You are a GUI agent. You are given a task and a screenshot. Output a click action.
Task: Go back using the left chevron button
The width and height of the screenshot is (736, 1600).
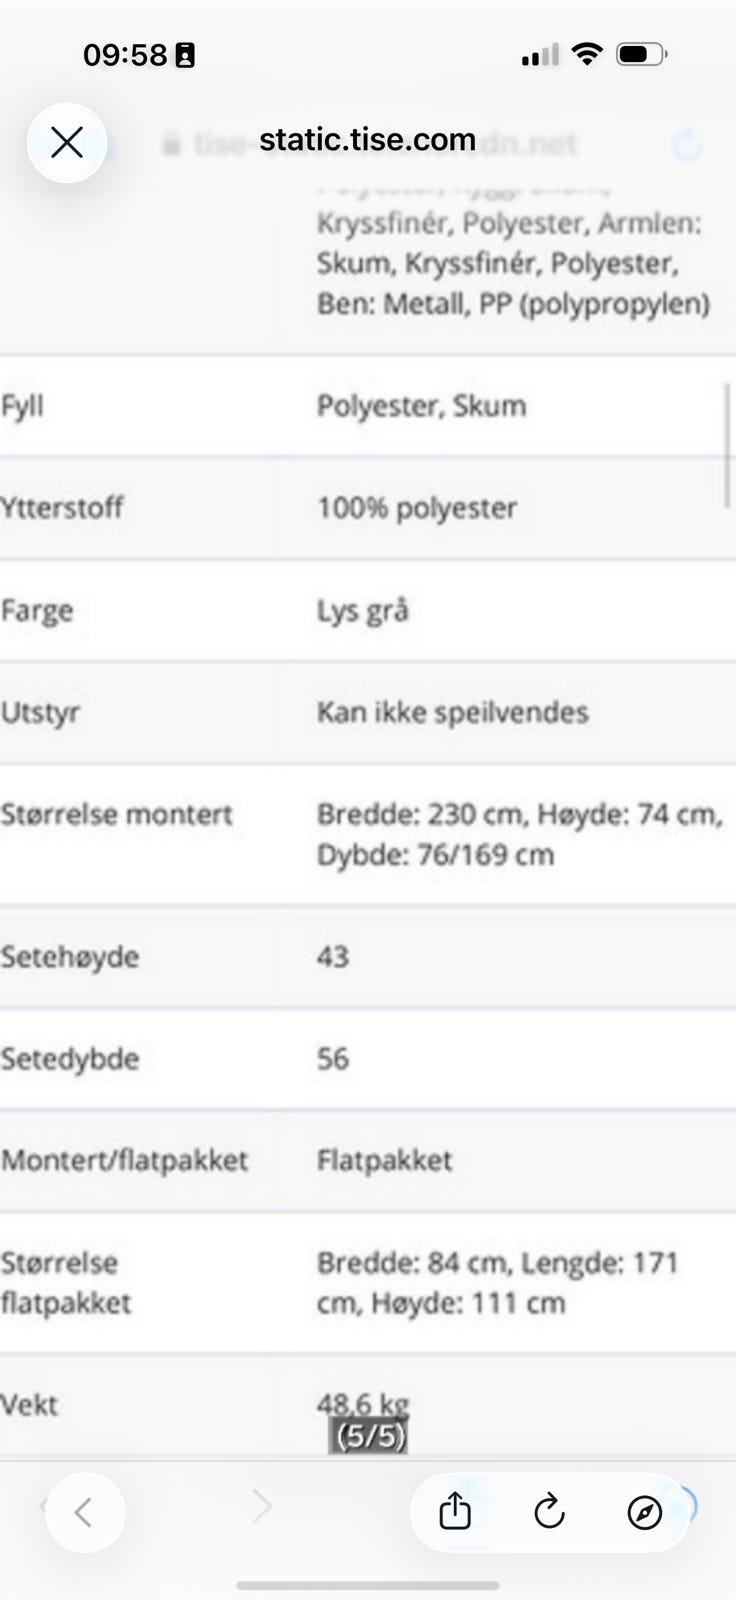pyautogui.click(x=84, y=1512)
